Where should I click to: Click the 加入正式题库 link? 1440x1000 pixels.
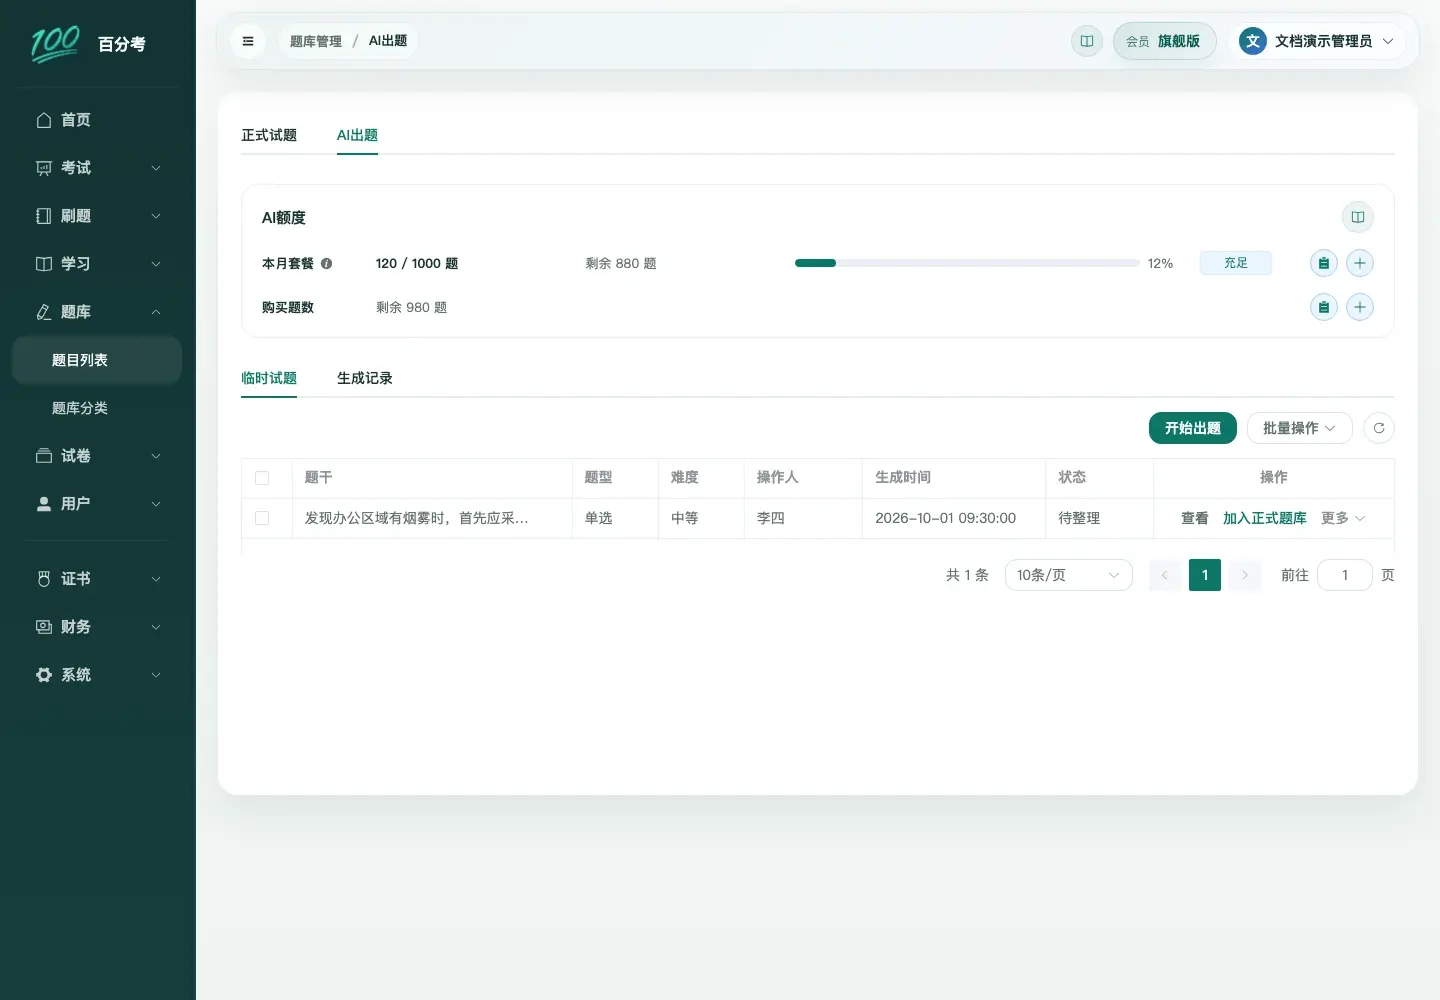coord(1265,518)
